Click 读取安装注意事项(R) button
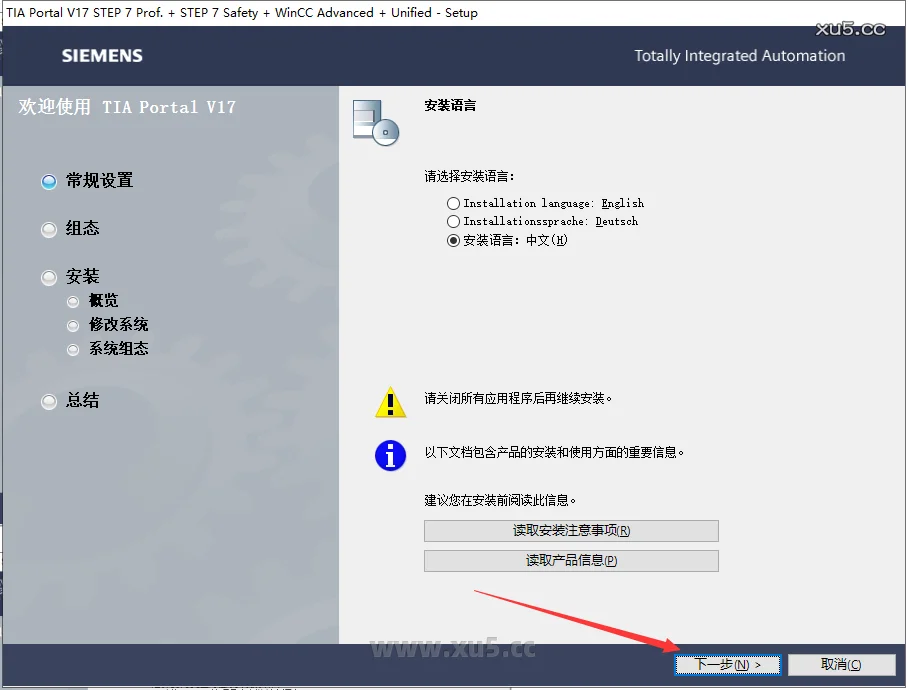The height and width of the screenshot is (690, 908). (570, 530)
